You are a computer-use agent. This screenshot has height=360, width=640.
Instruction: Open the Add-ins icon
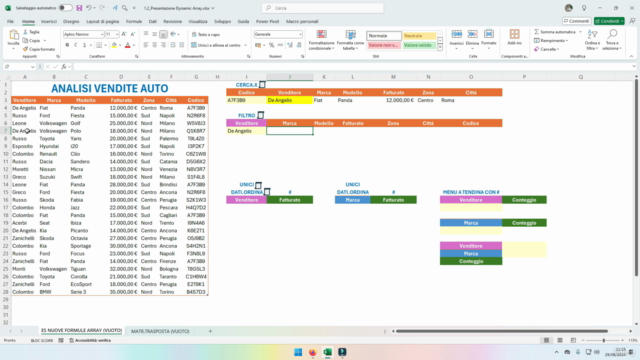coord(514,38)
